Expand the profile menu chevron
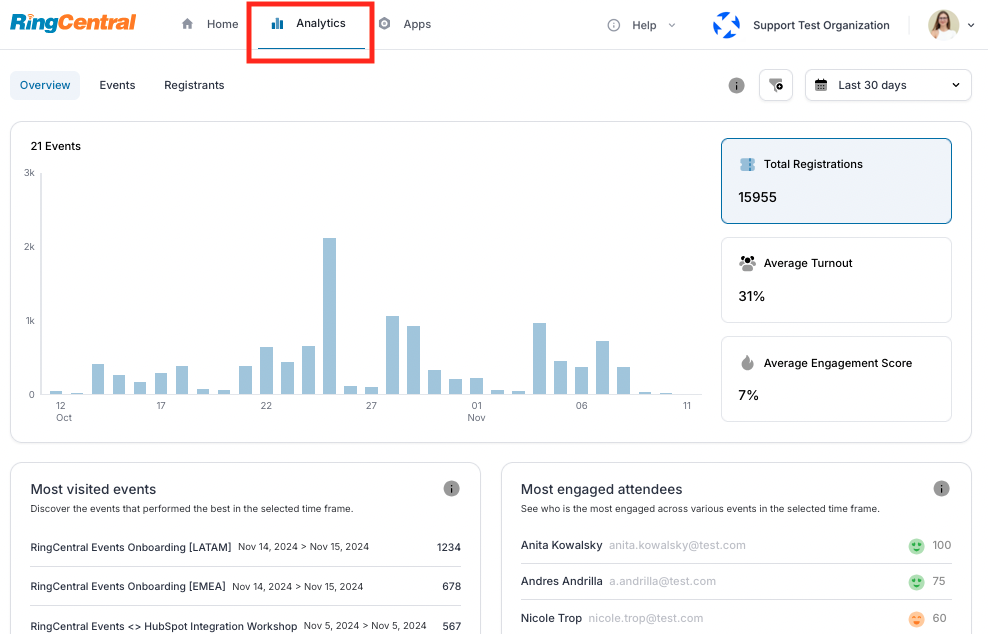The image size is (988, 634). pos(971,25)
